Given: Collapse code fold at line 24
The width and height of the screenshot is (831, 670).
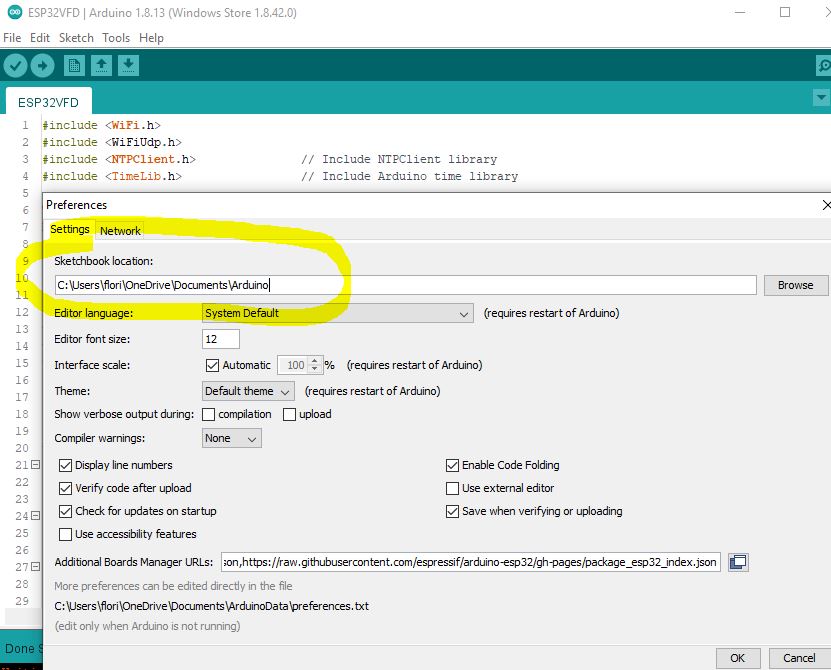Looking at the screenshot, I should [x=36, y=516].
